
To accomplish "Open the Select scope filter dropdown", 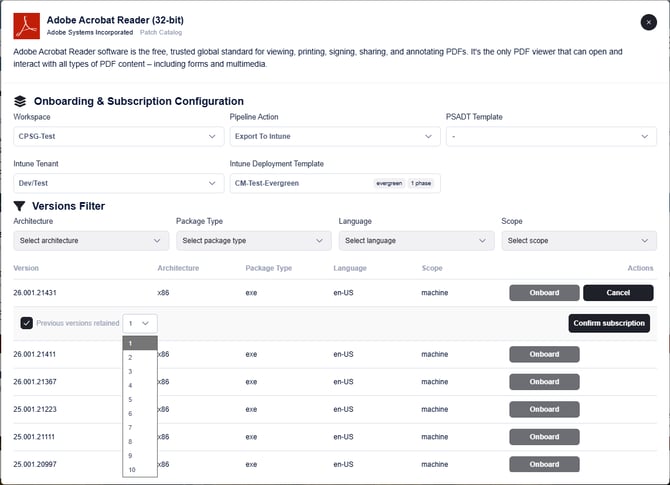I will [x=579, y=241].
